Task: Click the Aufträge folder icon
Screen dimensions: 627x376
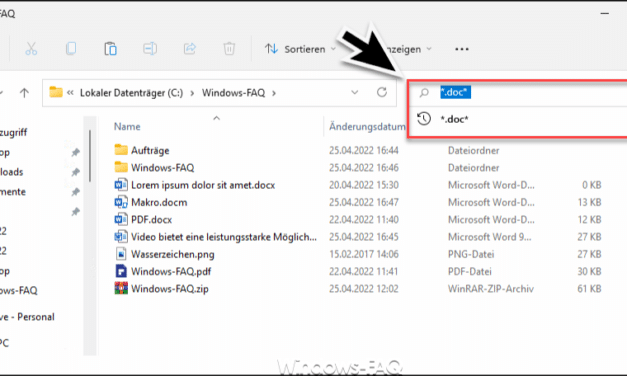Action: (121, 150)
